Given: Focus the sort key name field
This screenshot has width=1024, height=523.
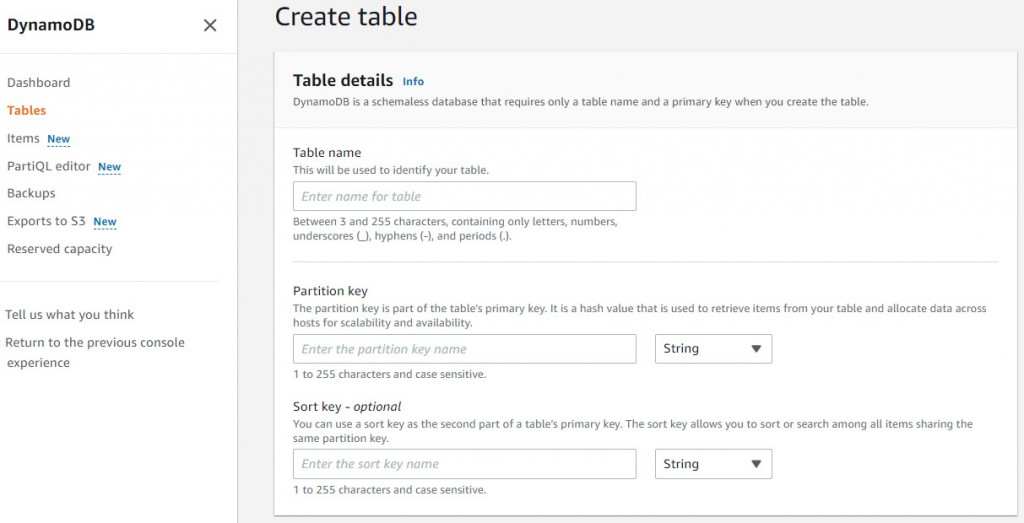Looking at the screenshot, I should (x=464, y=464).
